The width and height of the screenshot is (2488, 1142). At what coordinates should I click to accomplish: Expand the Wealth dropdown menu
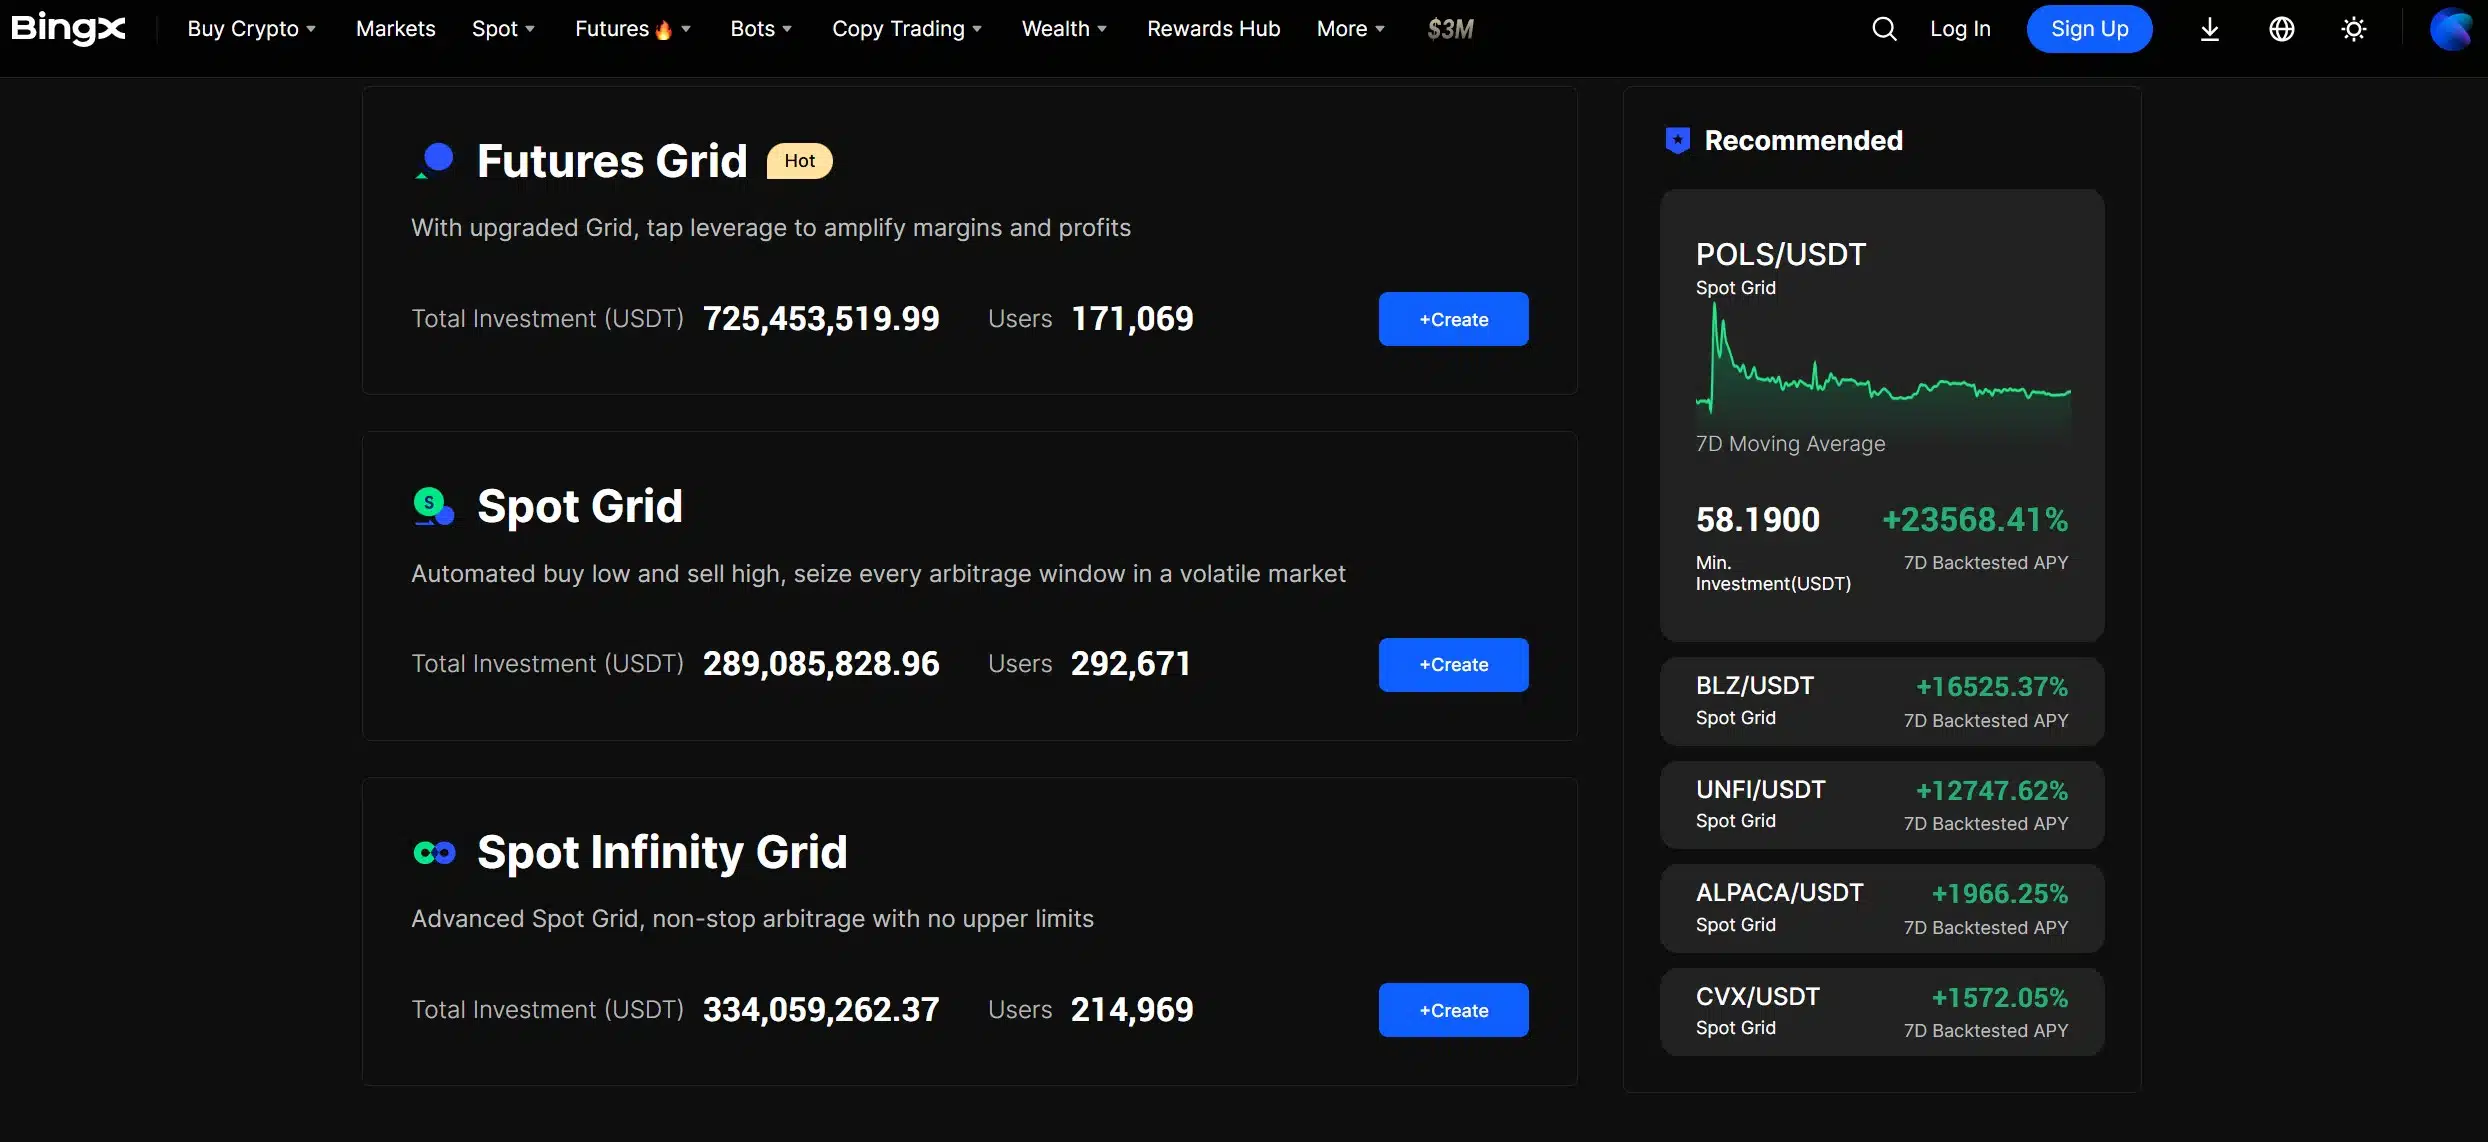[x=1064, y=29]
